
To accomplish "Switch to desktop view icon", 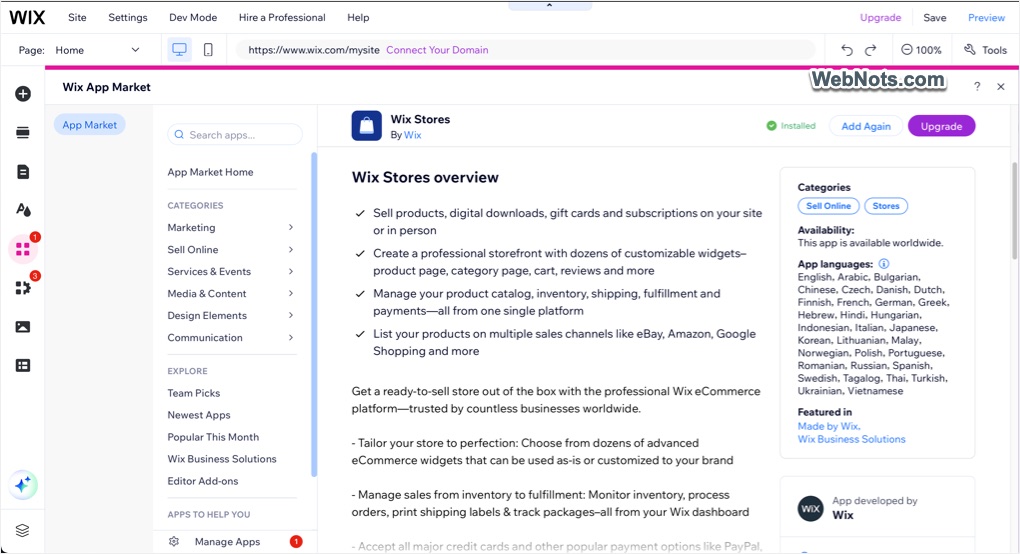I will click(x=180, y=50).
